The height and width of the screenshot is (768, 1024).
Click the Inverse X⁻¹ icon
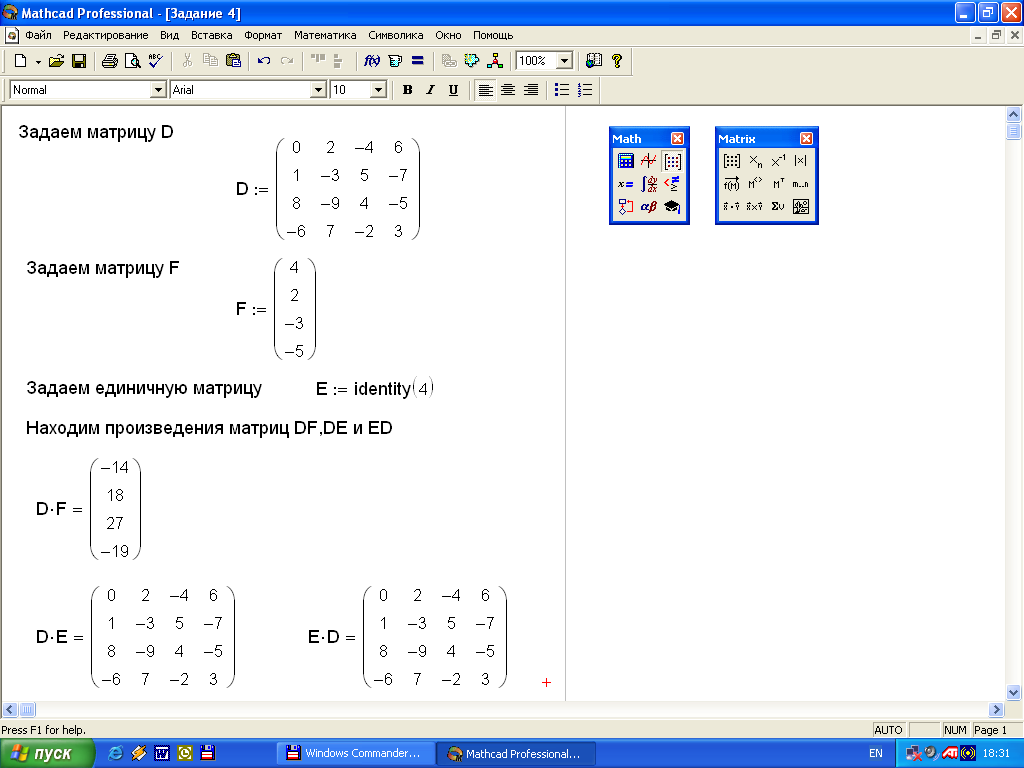(x=778, y=161)
